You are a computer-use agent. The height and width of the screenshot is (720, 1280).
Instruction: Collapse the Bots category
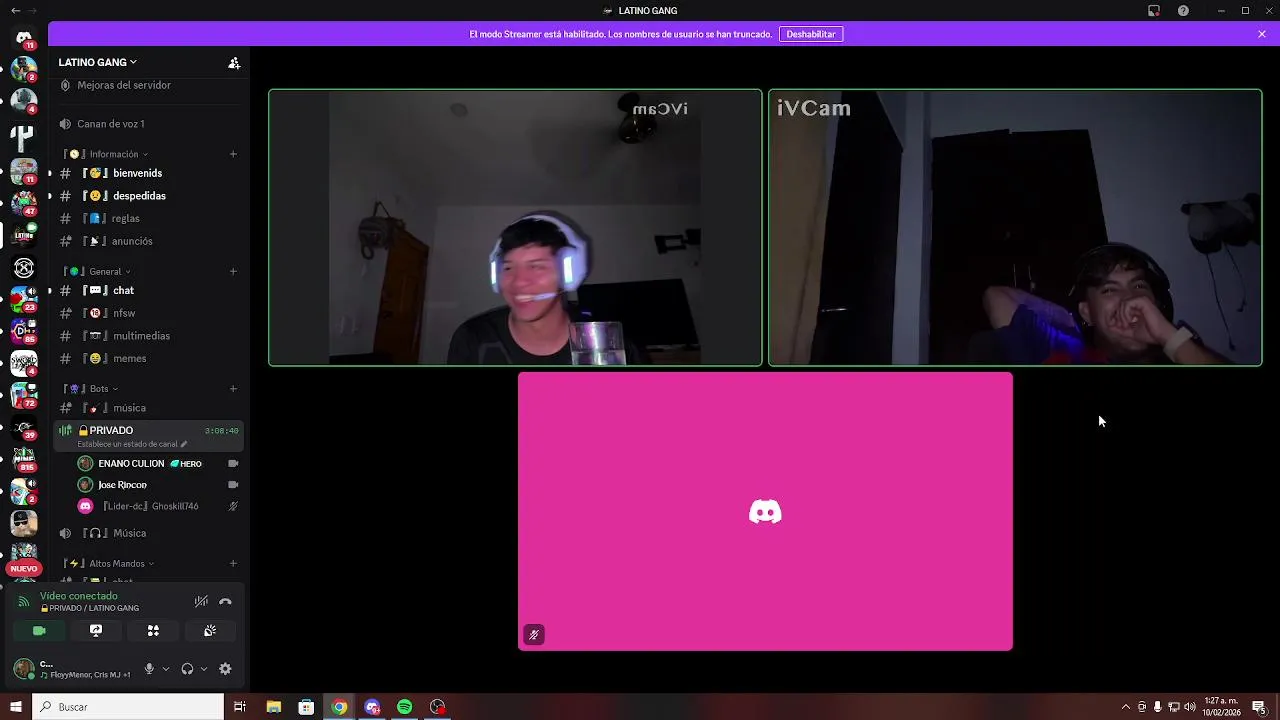pos(93,388)
